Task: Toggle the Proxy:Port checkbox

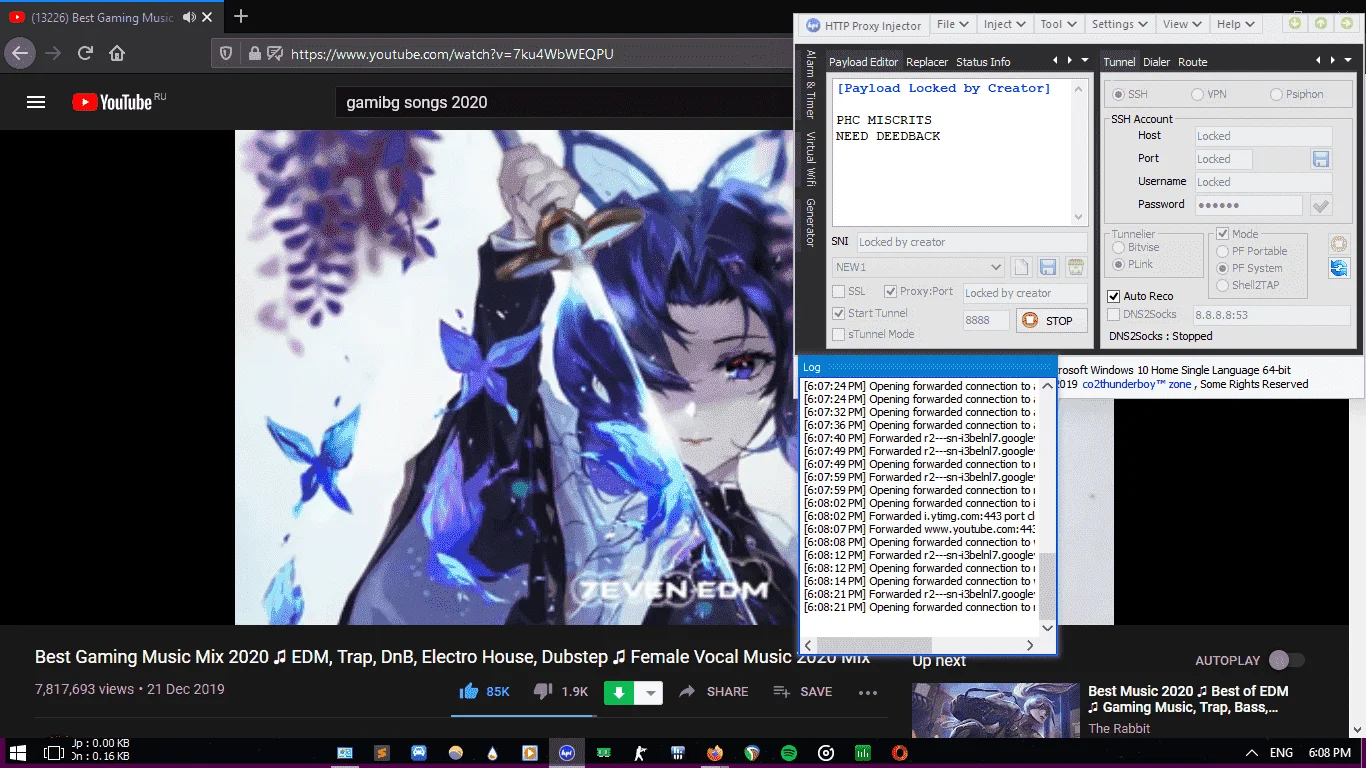Action: click(x=891, y=292)
